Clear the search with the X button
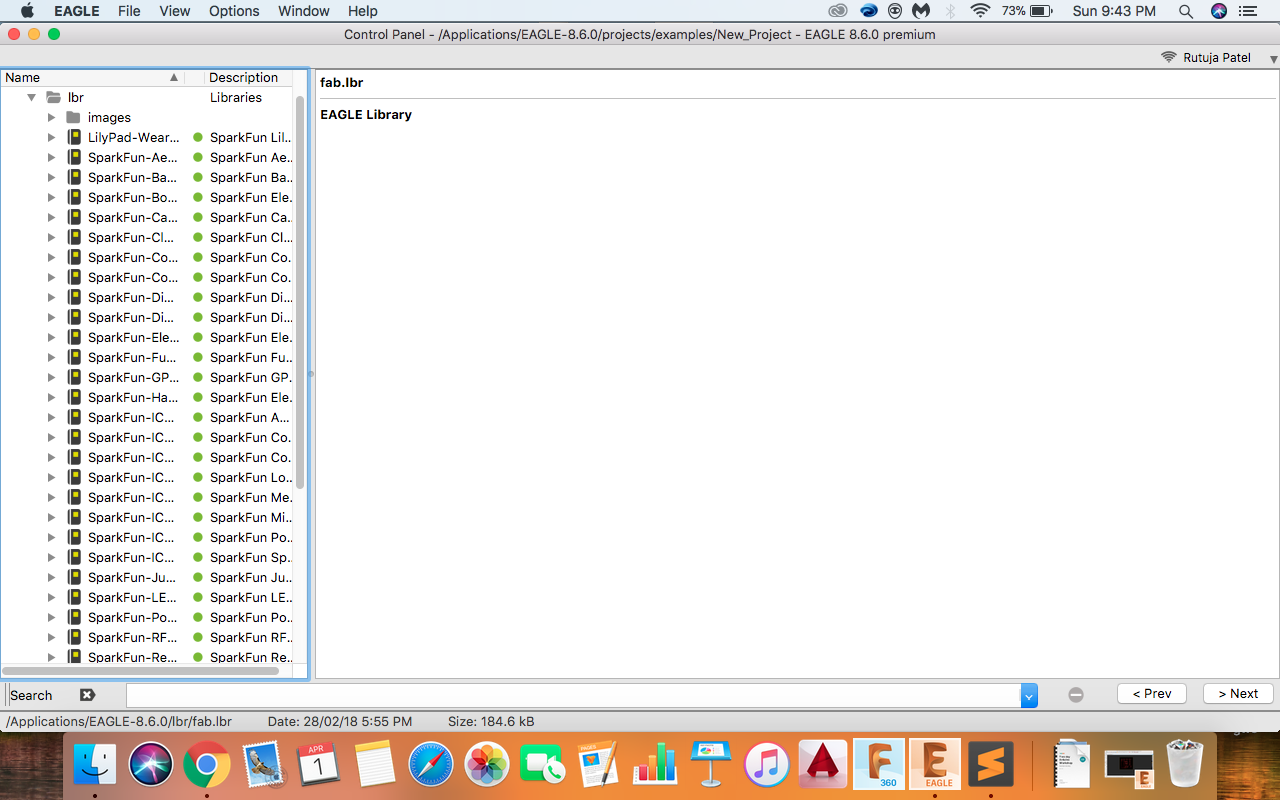 point(87,695)
